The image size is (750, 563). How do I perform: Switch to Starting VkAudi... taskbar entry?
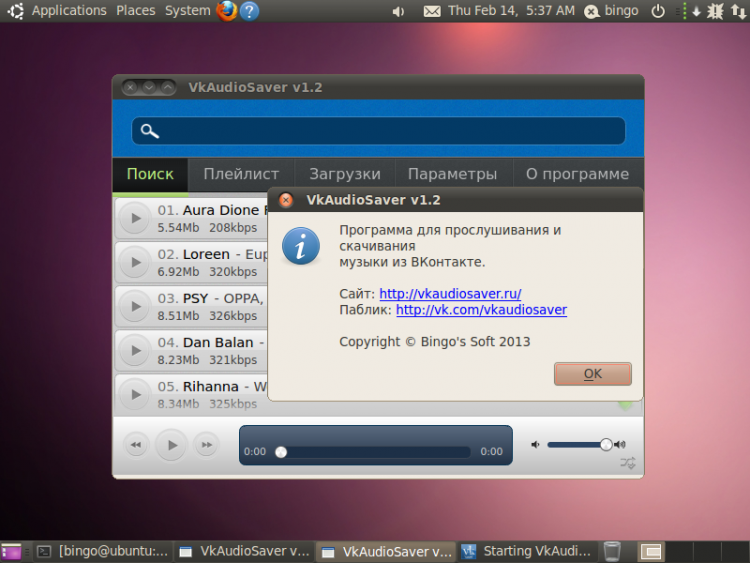click(527, 552)
